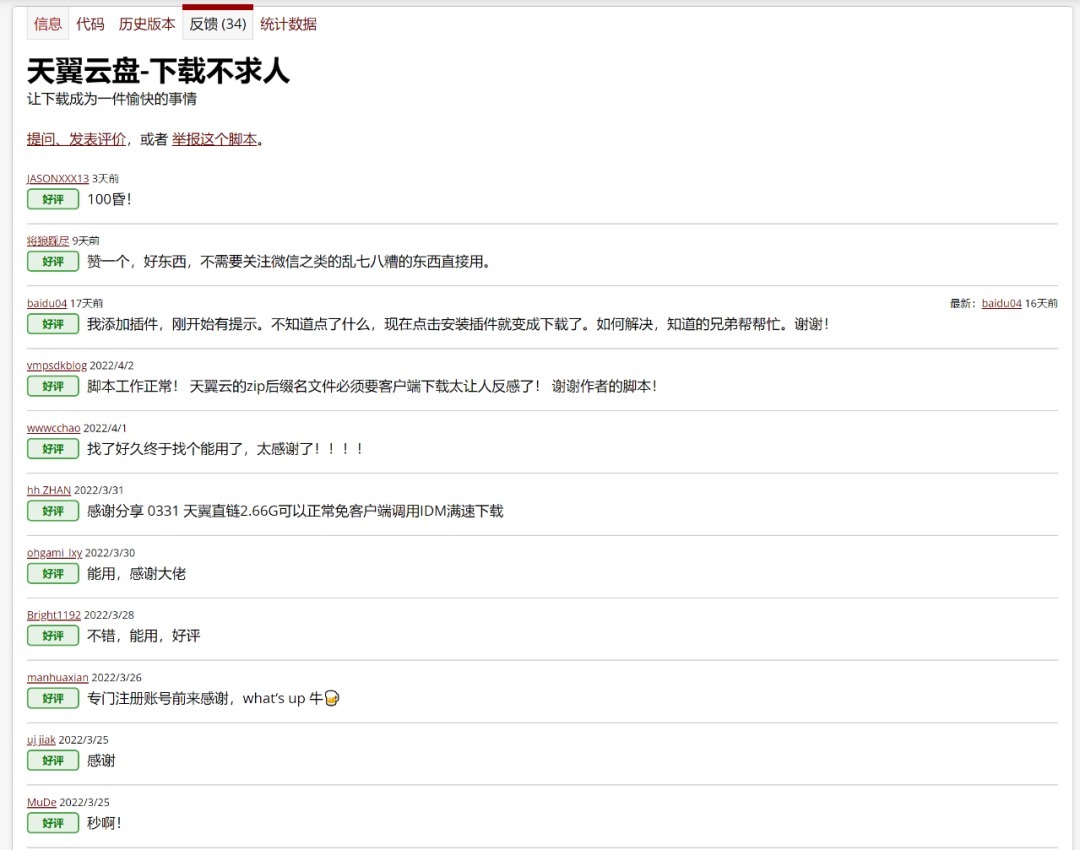Click the 好评 badge next to 能用，感谢大佬
This screenshot has height=850, width=1080.
(x=53, y=574)
